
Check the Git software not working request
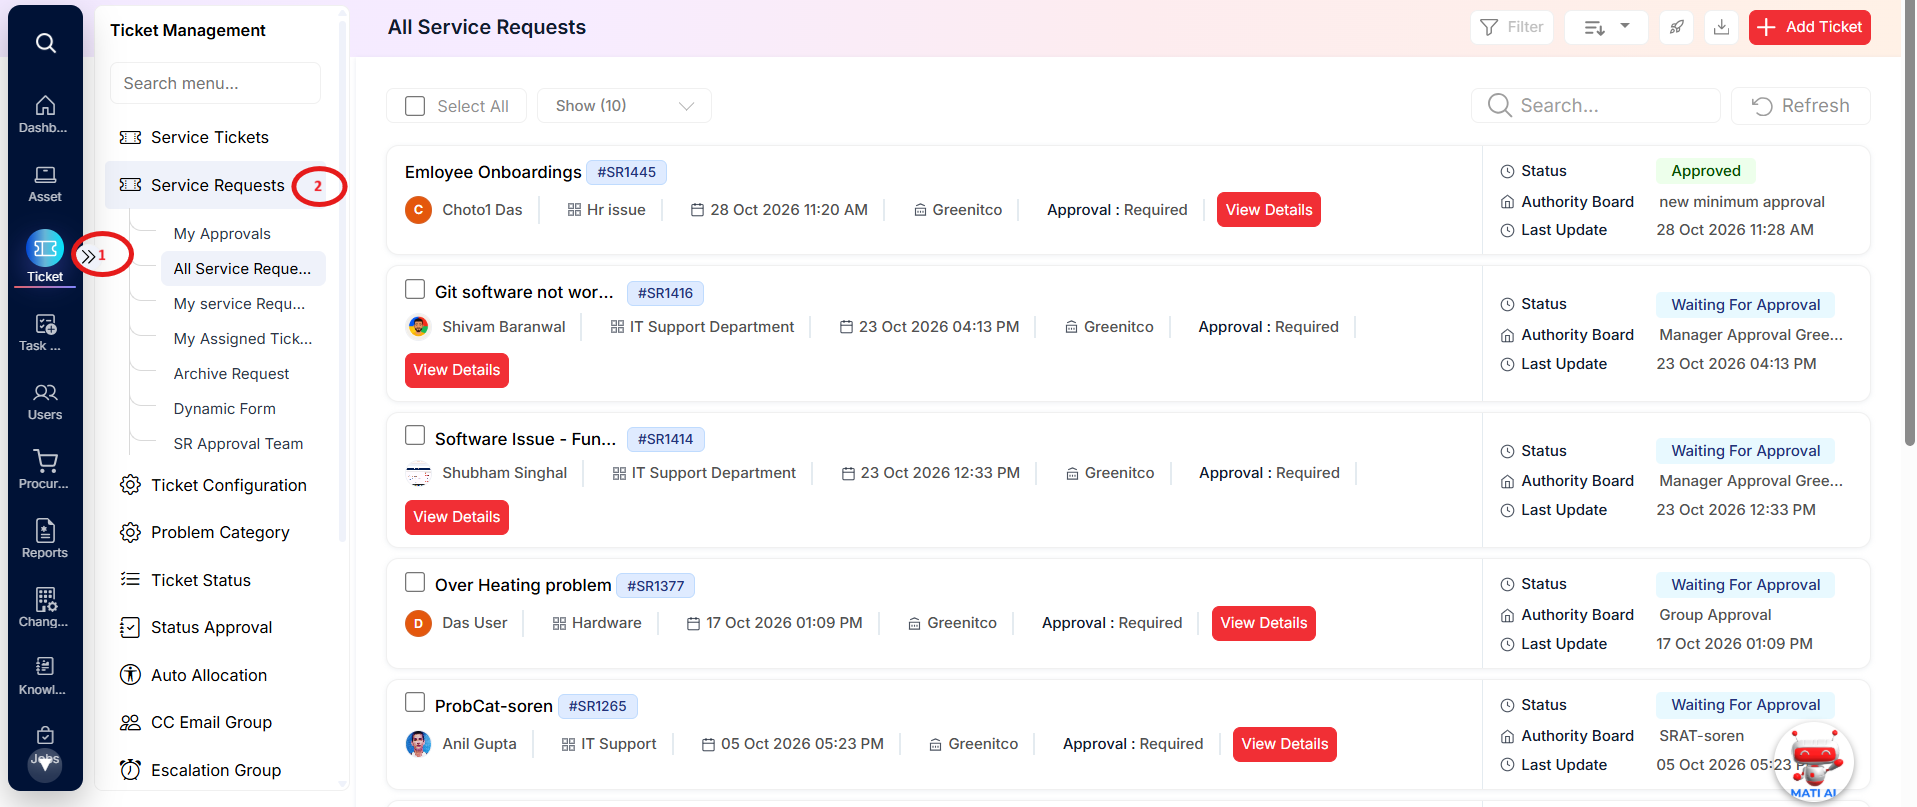click(x=415, y=289)
